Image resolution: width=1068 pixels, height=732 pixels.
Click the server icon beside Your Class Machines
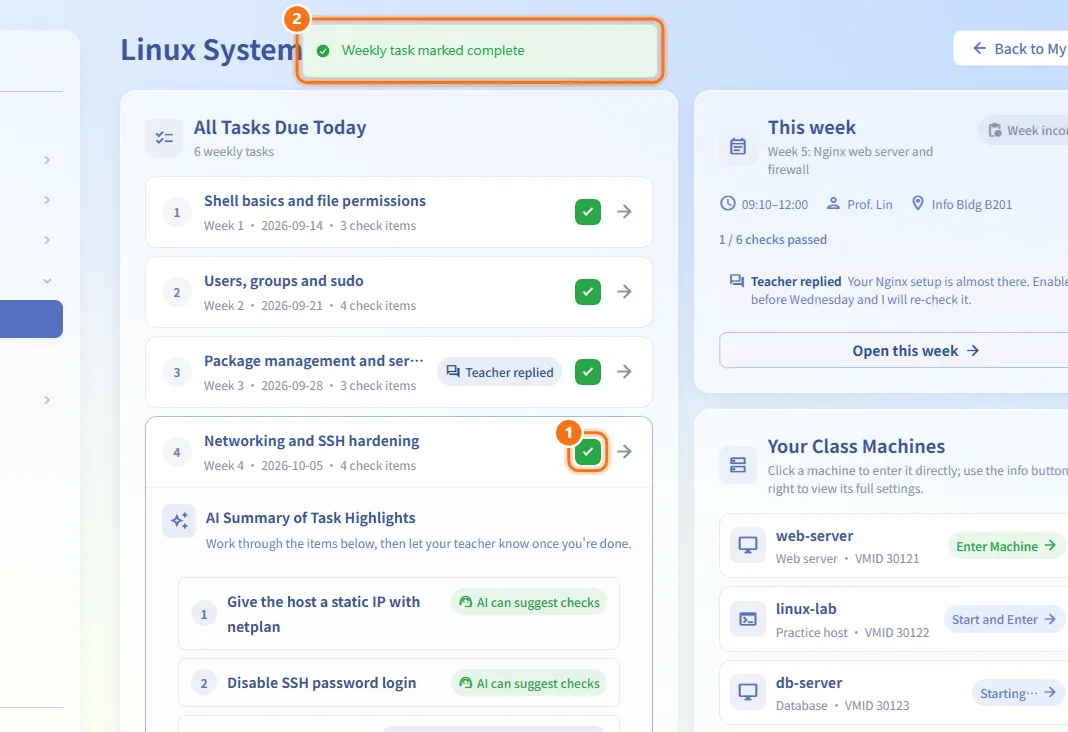pyautogui.click(x=738, y=465)
